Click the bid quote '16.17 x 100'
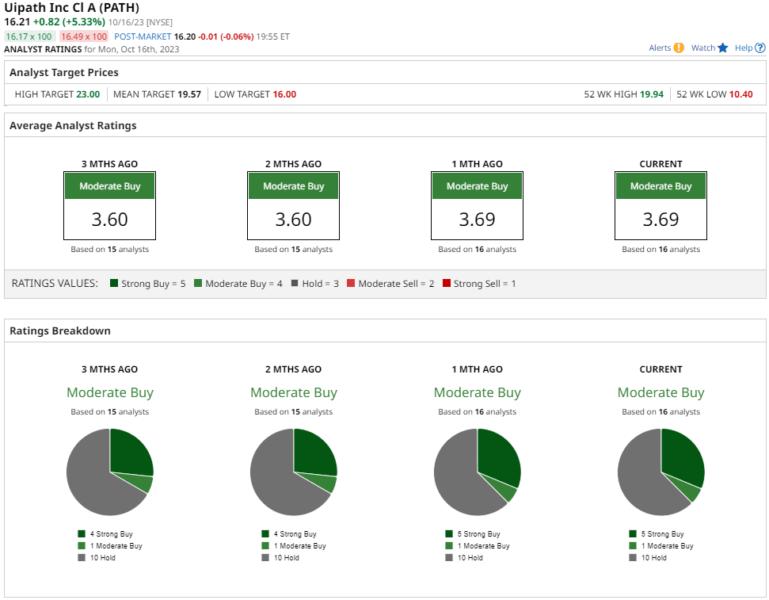The image size is (769, 600). coord(29,36)
